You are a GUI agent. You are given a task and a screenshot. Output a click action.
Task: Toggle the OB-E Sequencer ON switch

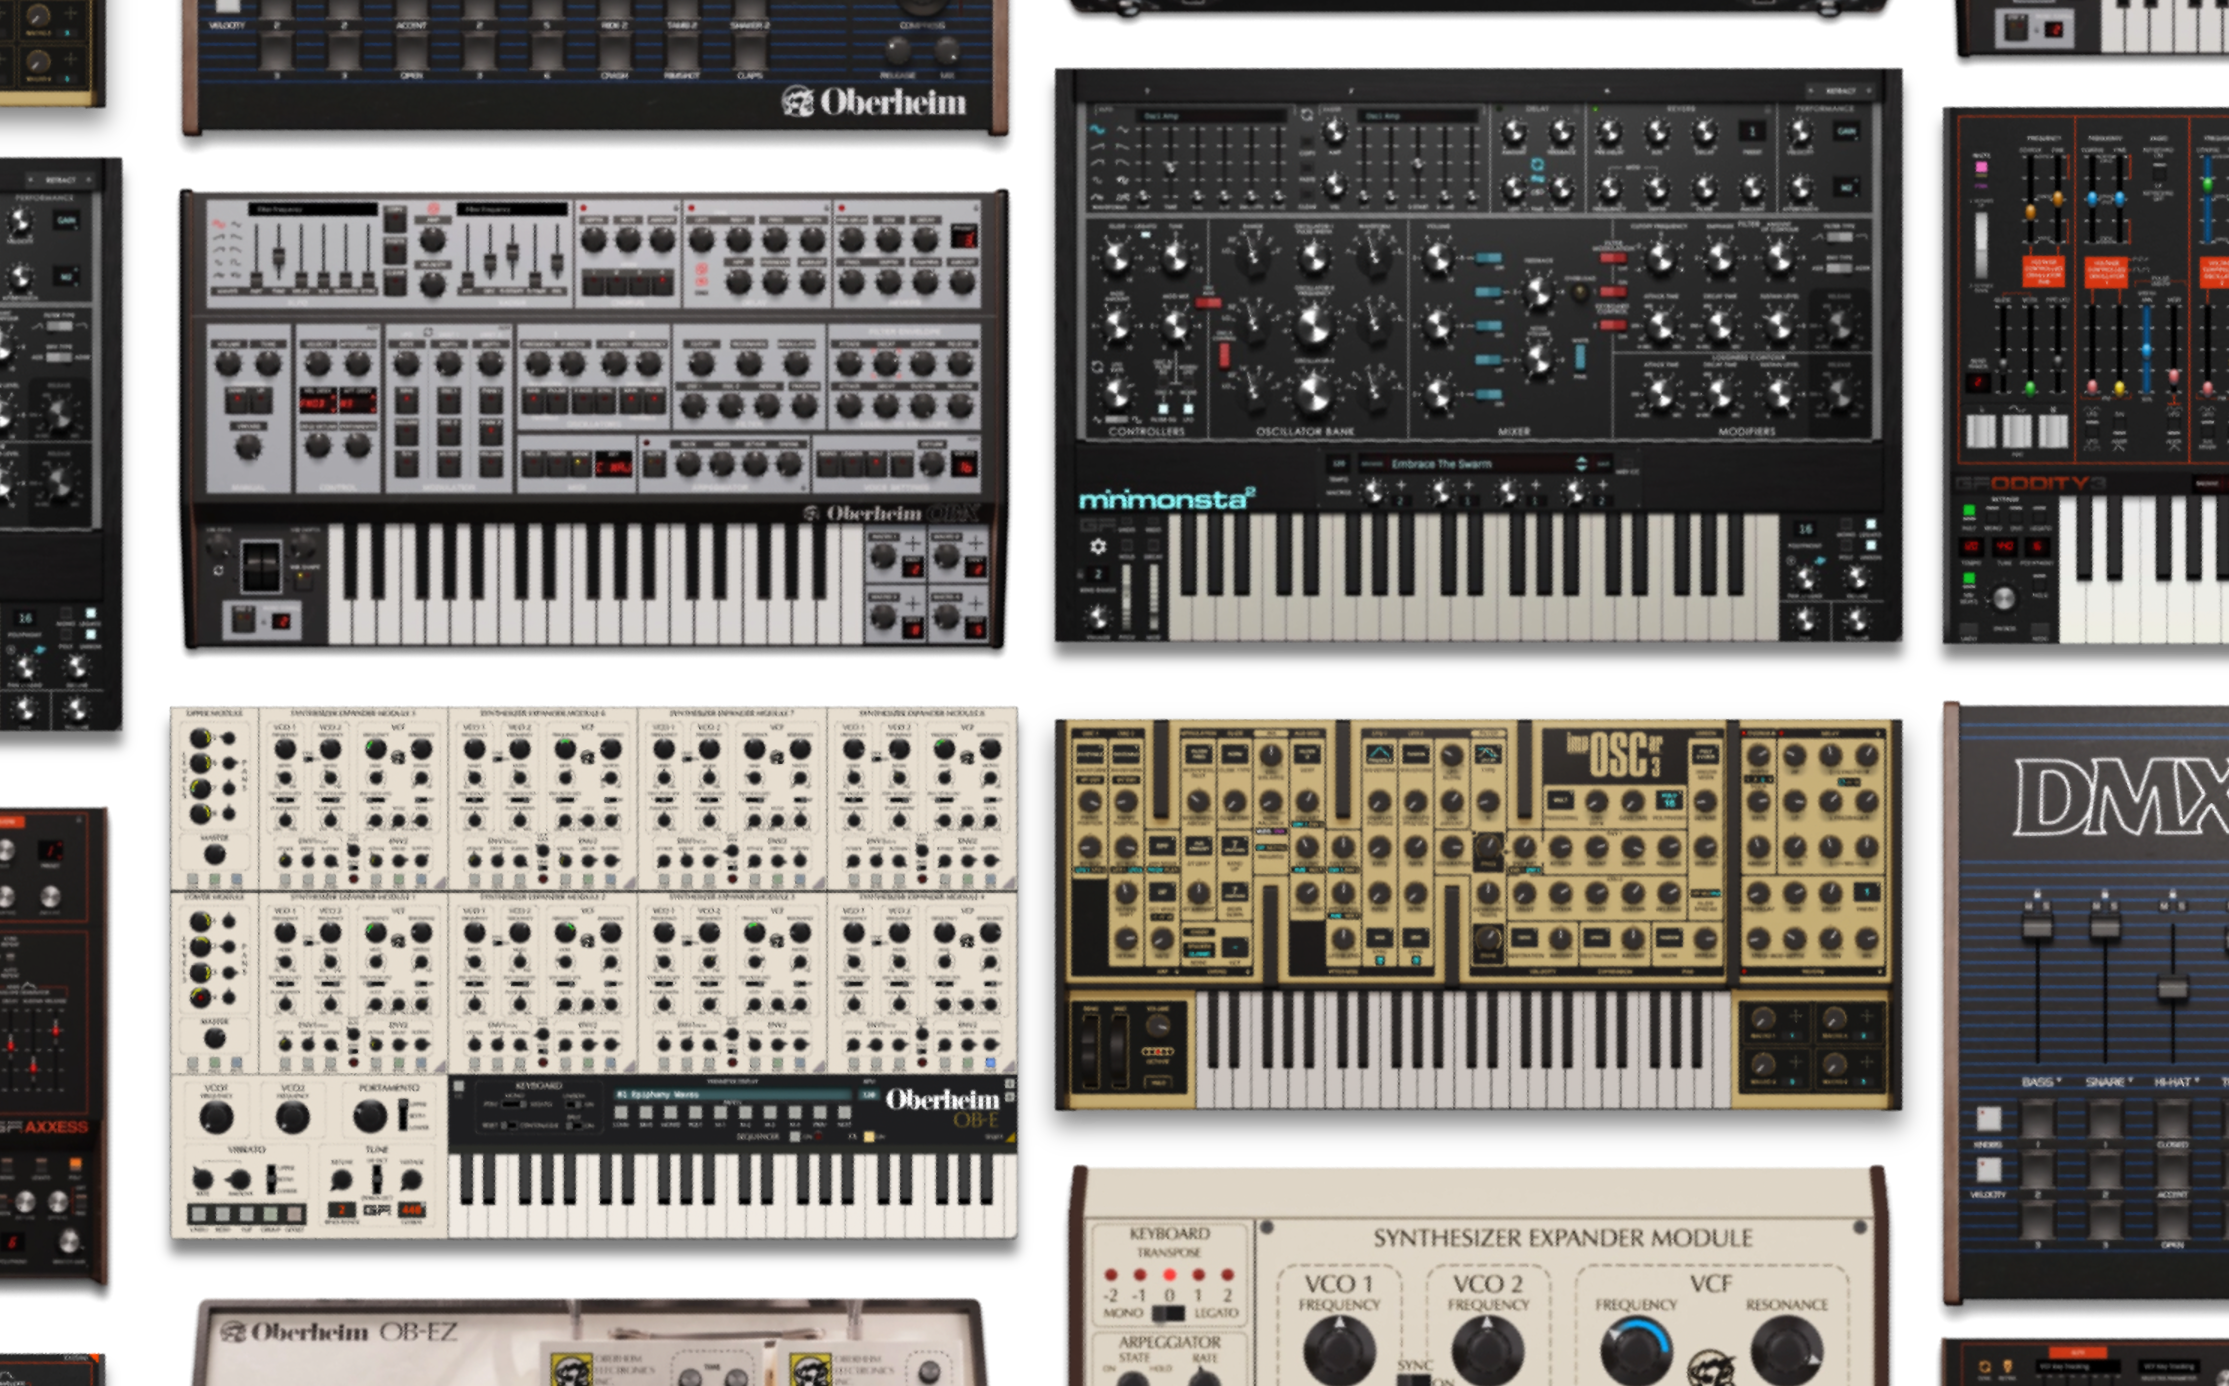point(796,1136)
